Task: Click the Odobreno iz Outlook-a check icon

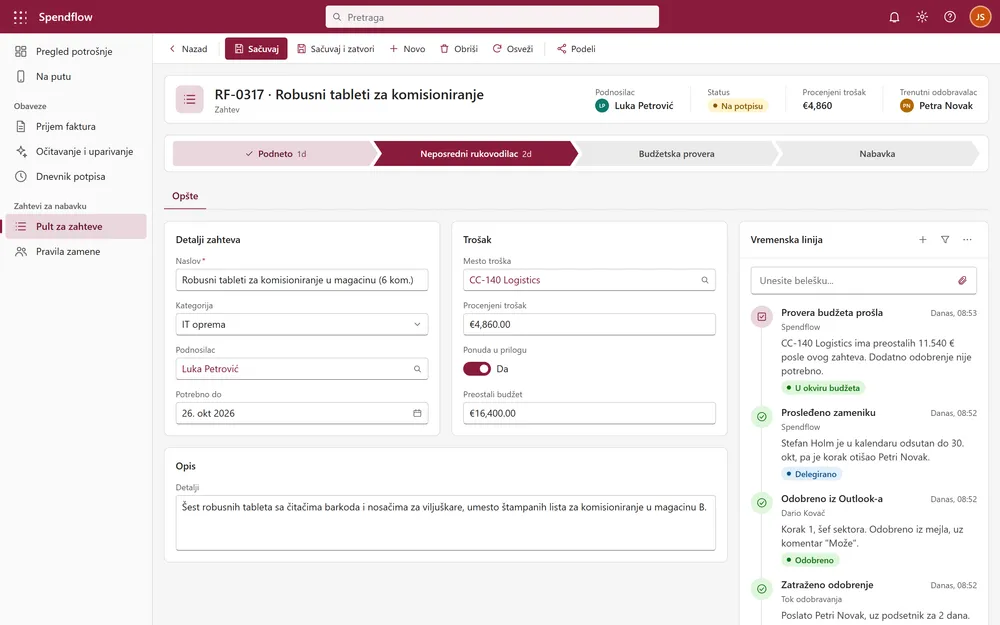Action: click(761, 503)
